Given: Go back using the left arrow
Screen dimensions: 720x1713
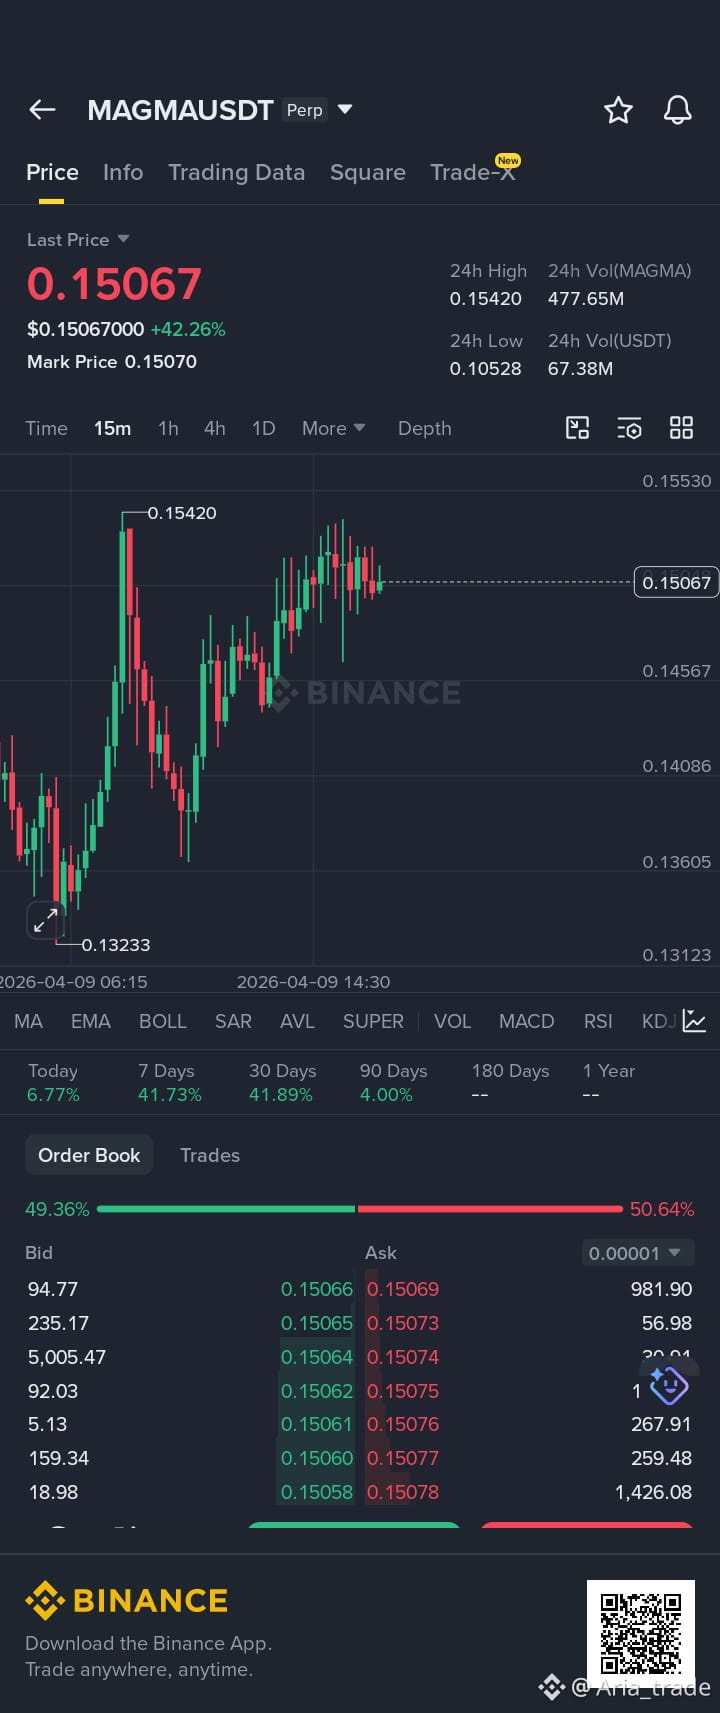Looking at the screenshot, I should tap(42, 110).
